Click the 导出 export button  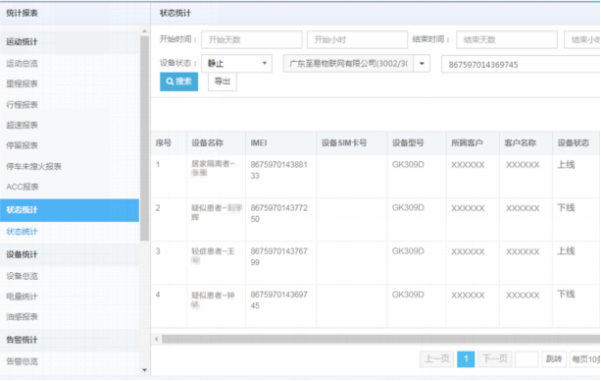pos(222,82)
